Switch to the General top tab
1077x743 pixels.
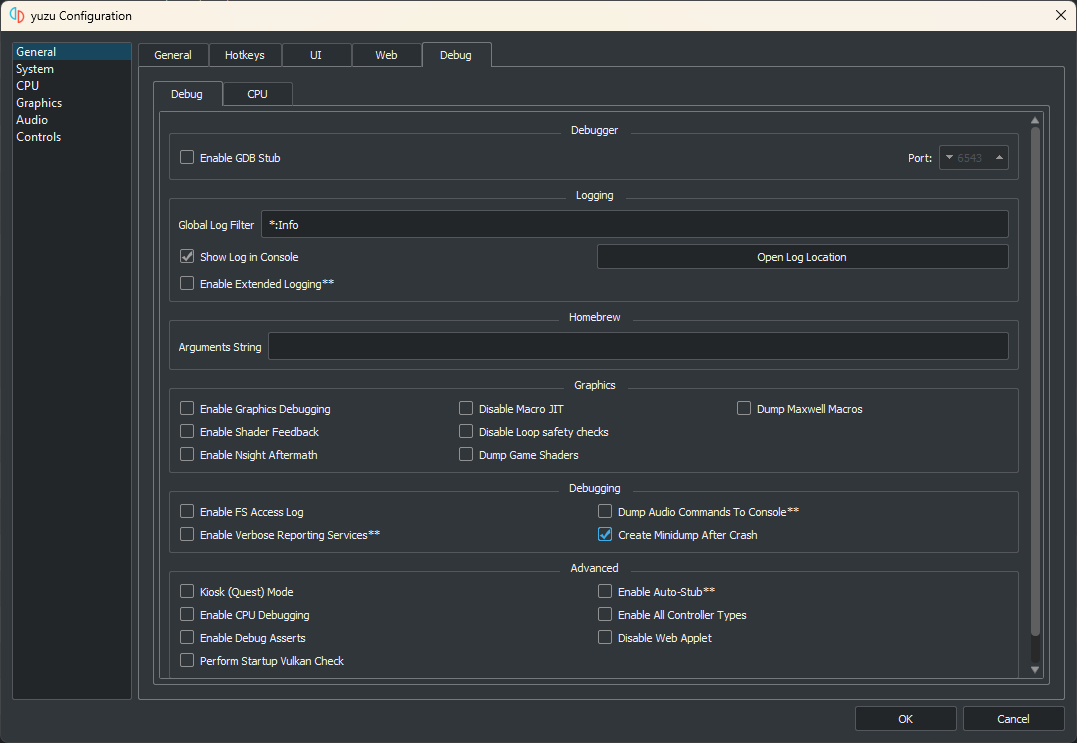pos(173,55)
